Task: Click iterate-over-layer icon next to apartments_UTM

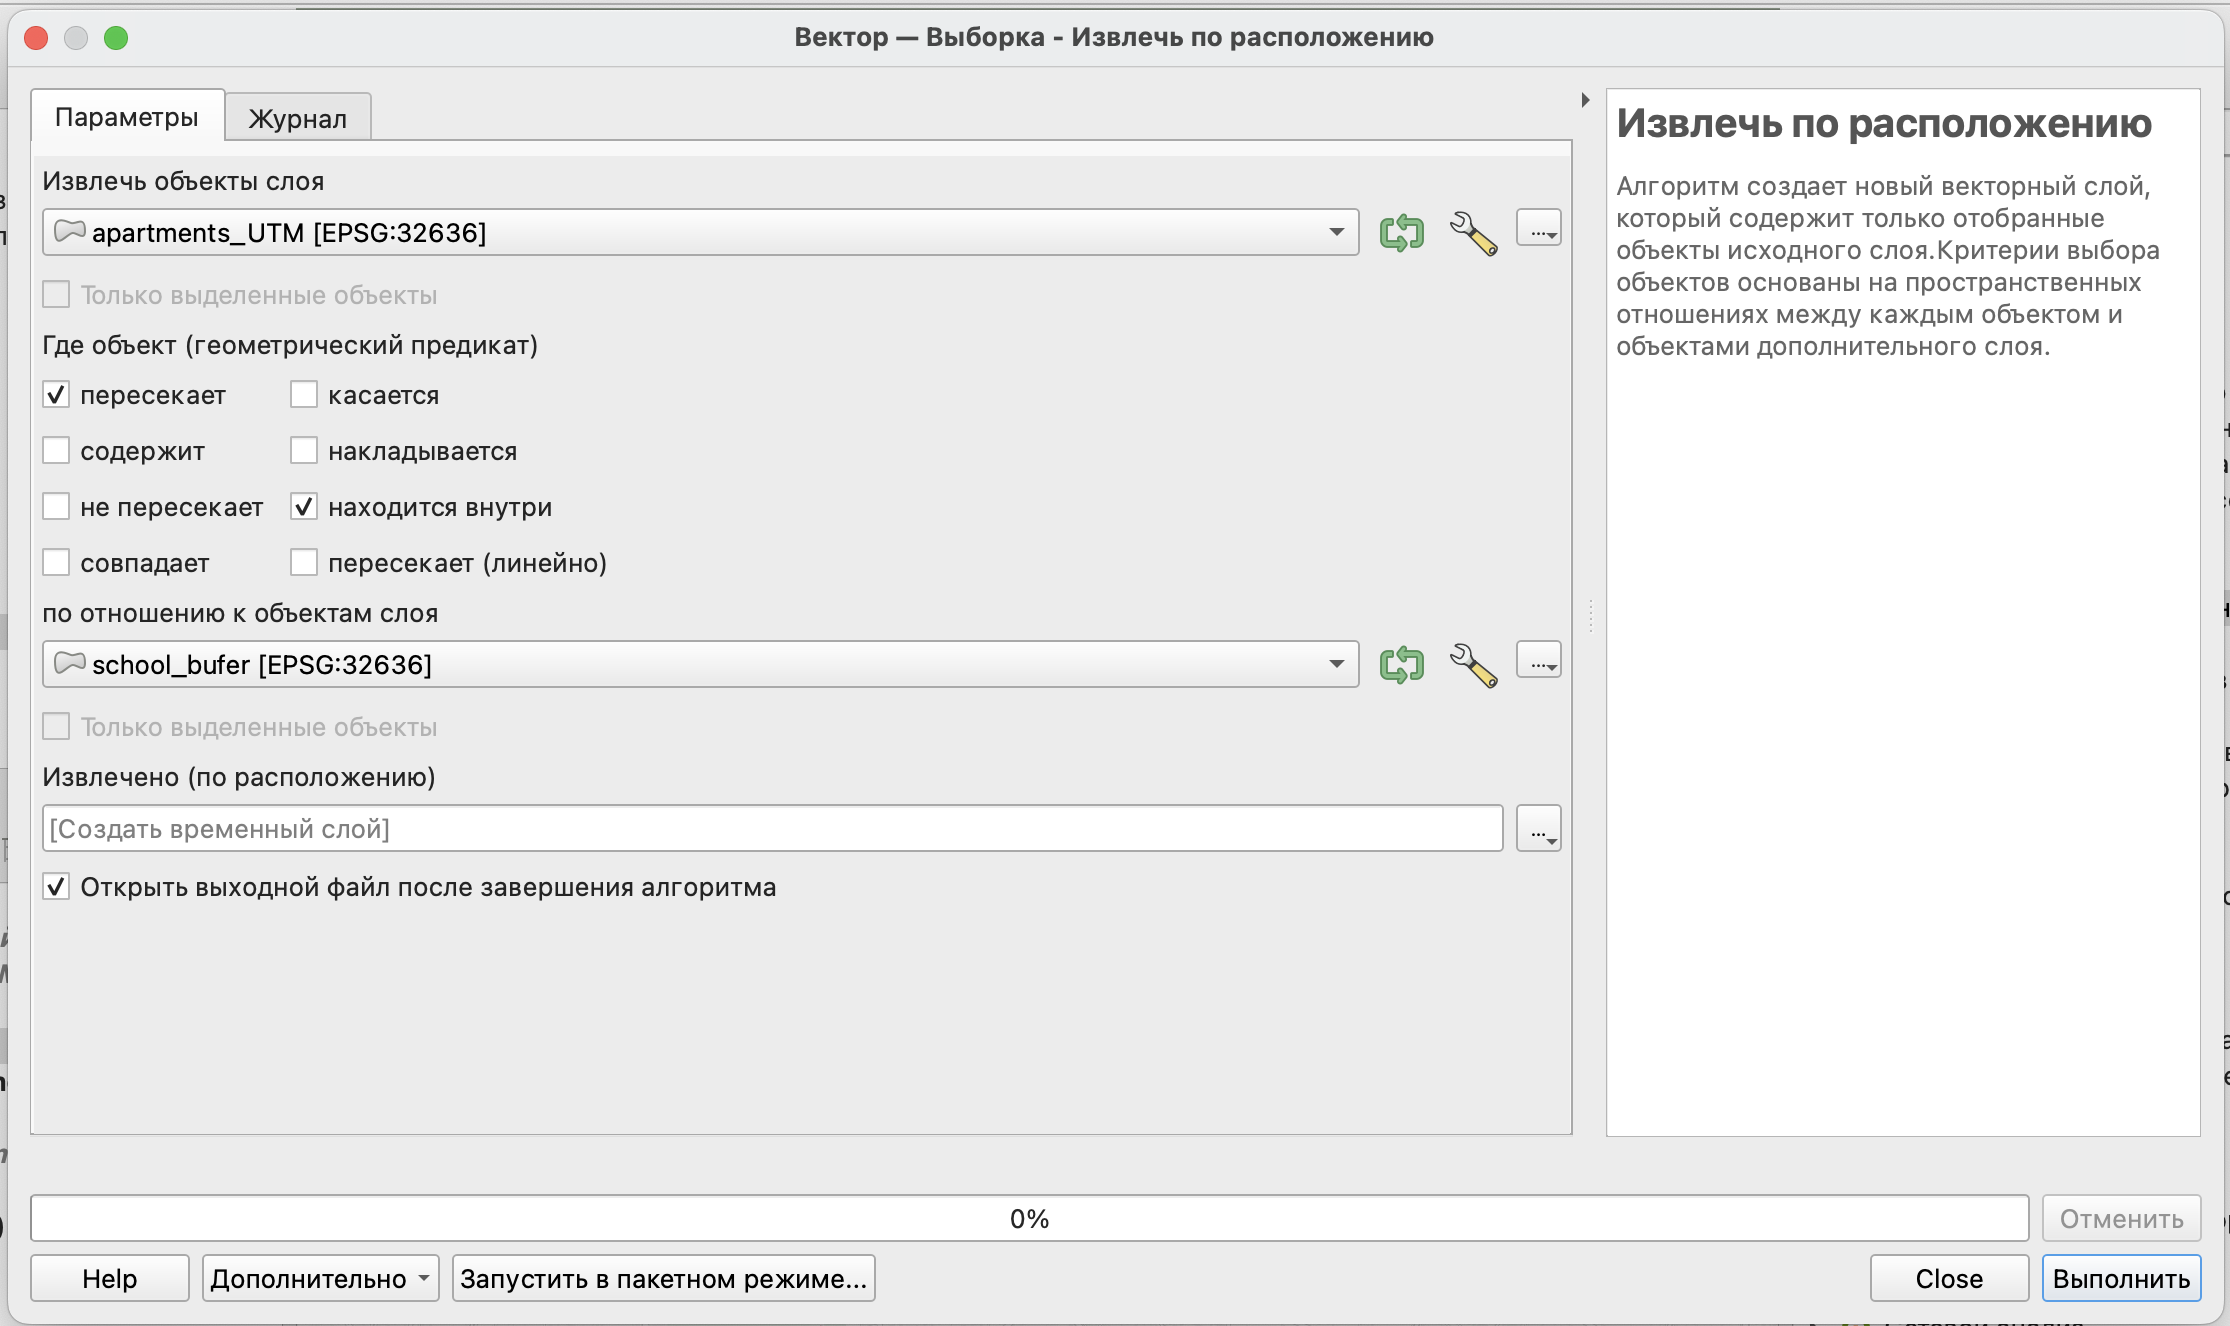Action: [1401, 233]
